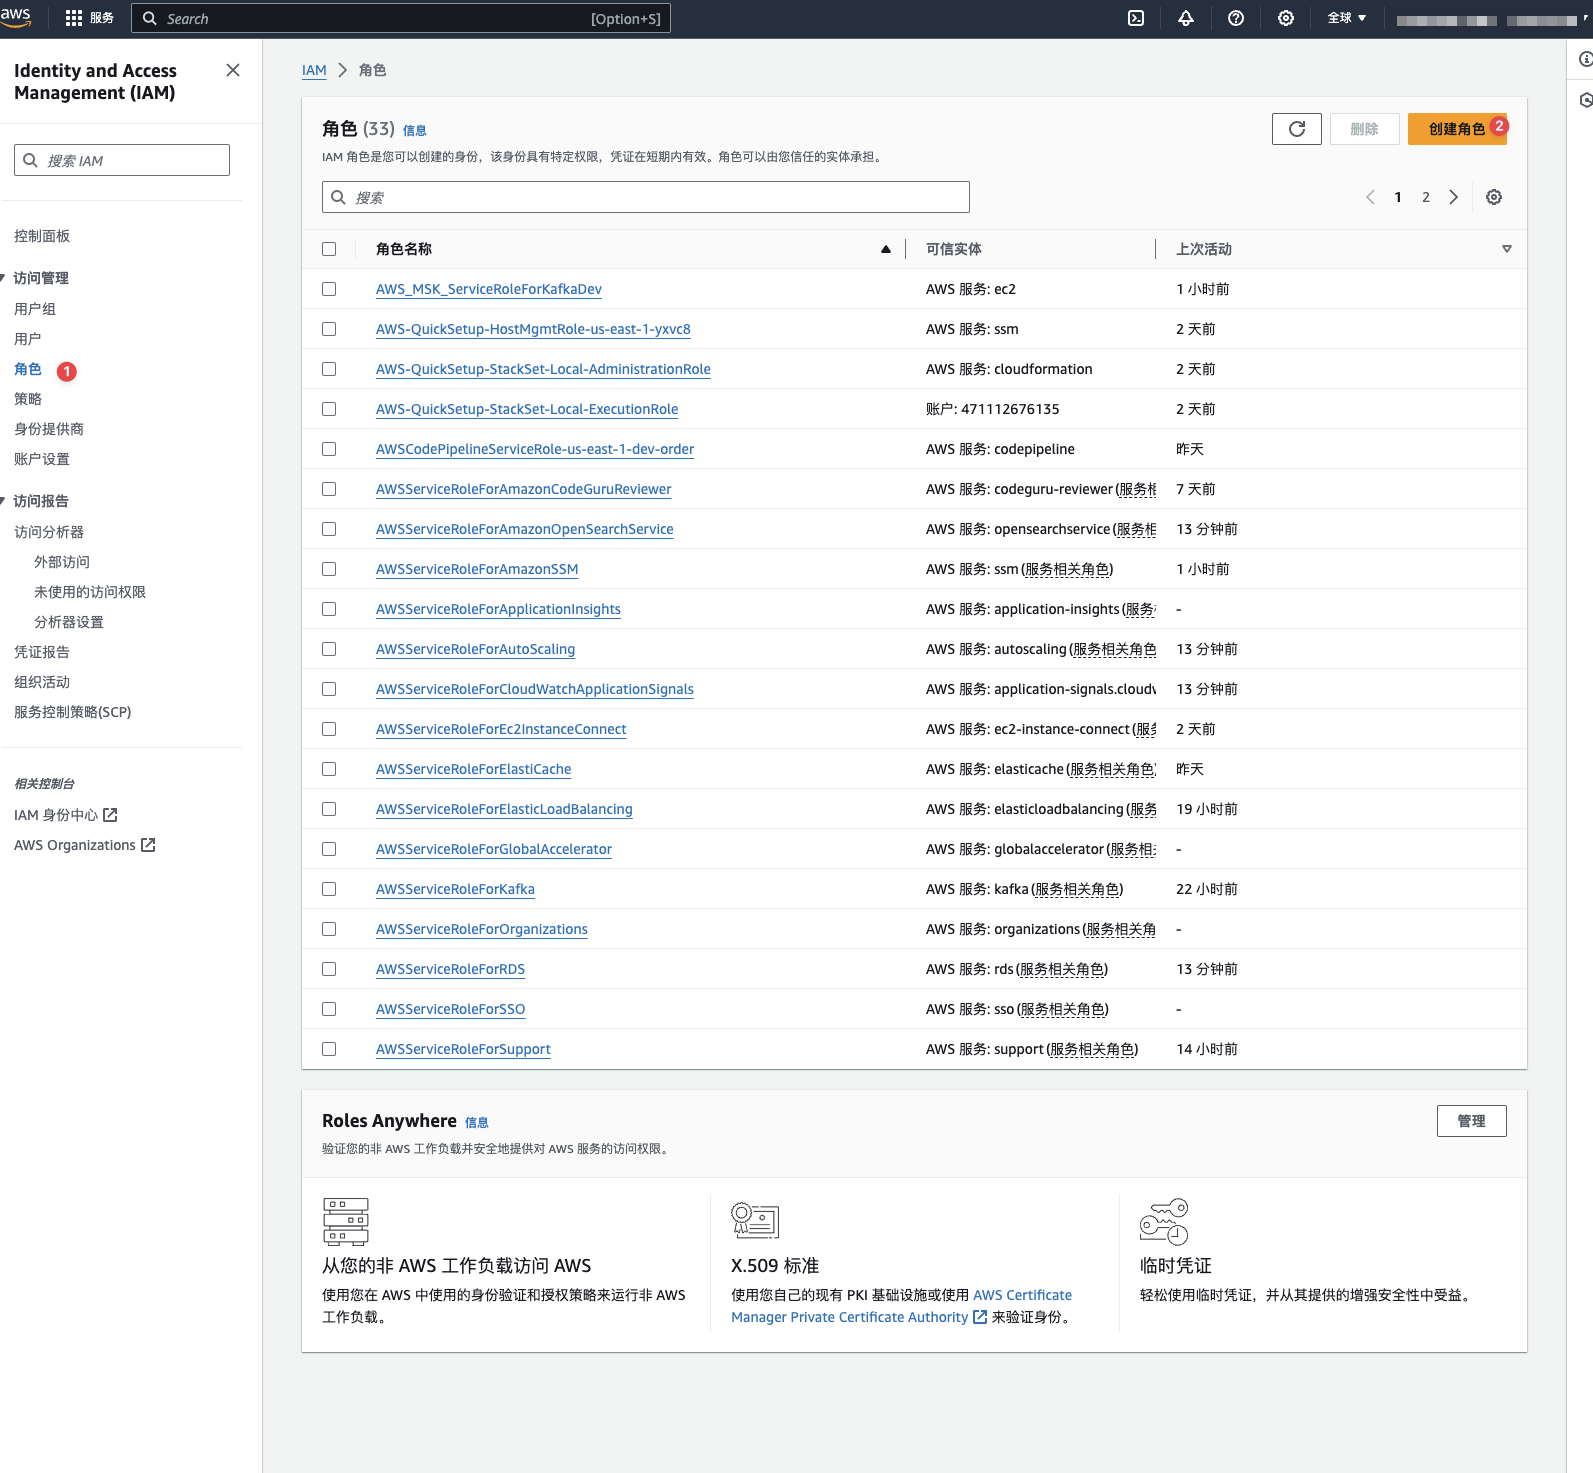
Task: Check AWSServiceRoleForRDS checkbox
Action: tap(329, 969)
